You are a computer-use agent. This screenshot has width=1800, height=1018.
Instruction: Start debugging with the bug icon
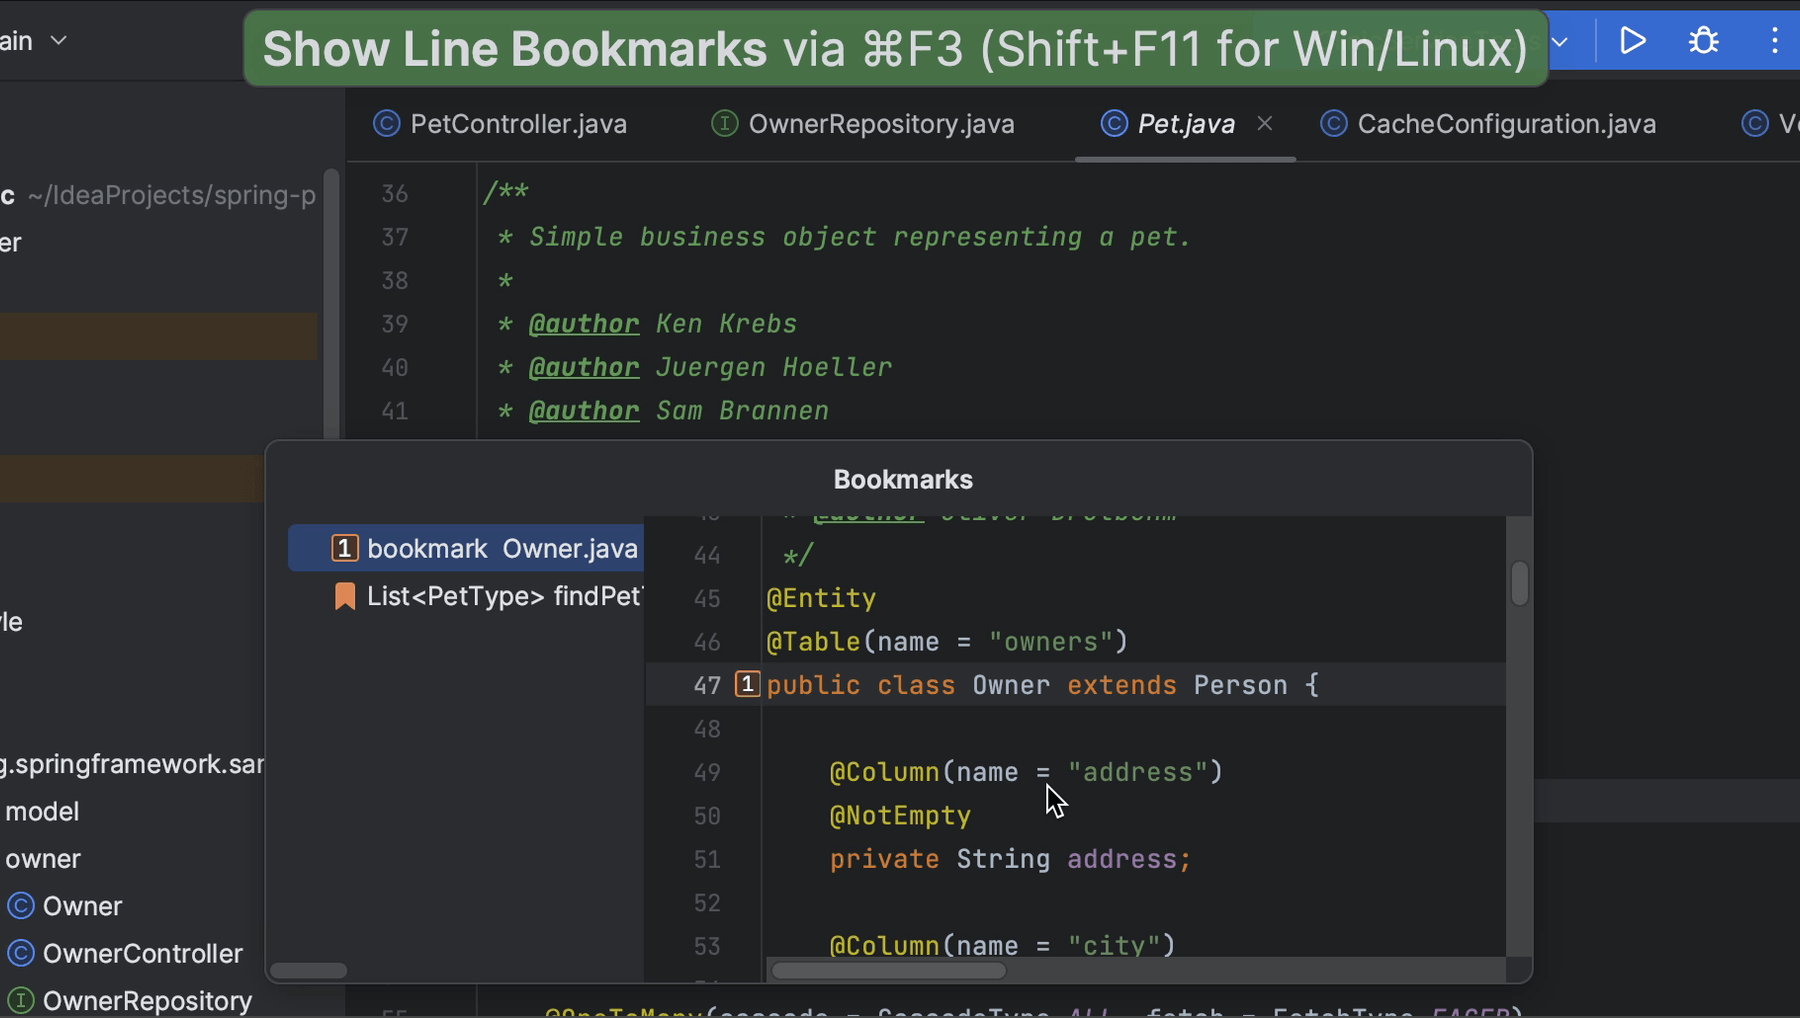pos(1704,41)
